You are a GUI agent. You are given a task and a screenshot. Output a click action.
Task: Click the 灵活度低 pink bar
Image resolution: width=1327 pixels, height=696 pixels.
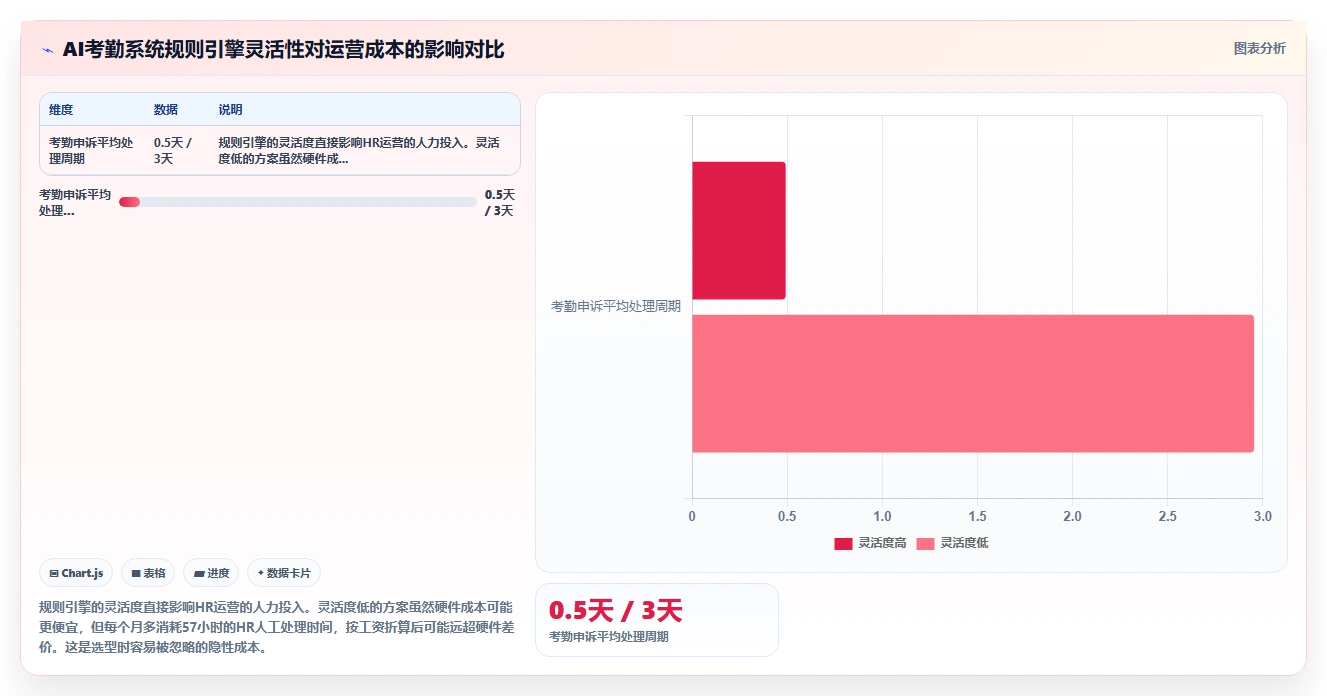[x=973, y=383]
